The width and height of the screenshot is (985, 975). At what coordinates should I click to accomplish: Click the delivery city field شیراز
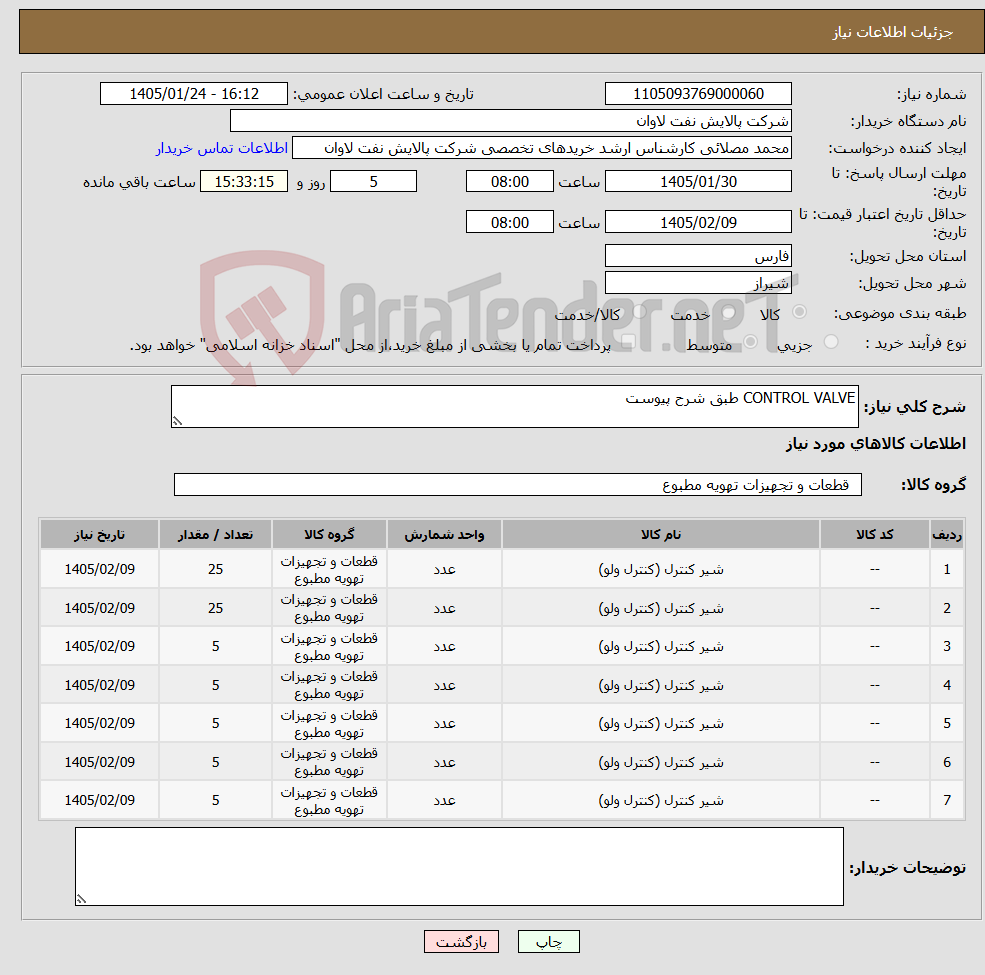(x=698, y=283)
